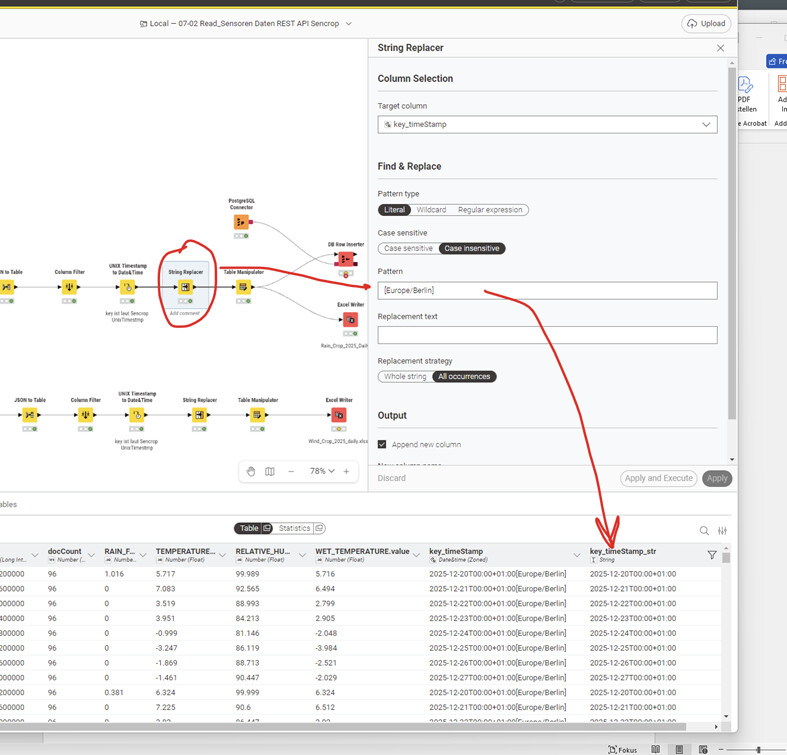The image size is (787, 755).
Task: Set matching to Case sensitive
Action: click(x=408, y=248)
